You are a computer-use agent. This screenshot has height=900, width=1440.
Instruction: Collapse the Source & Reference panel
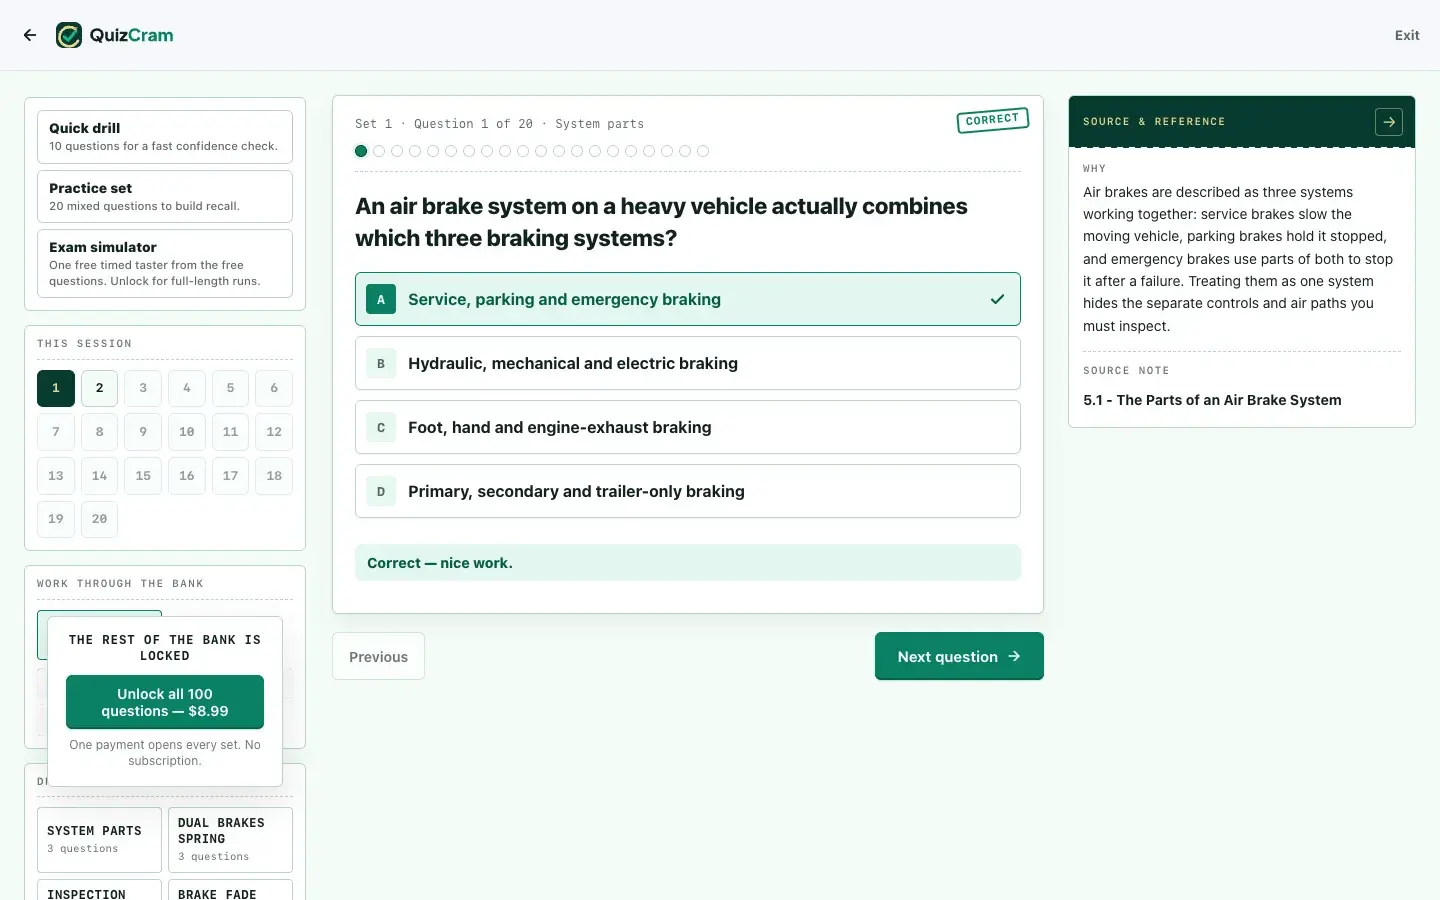click(x=1389, y=122)
